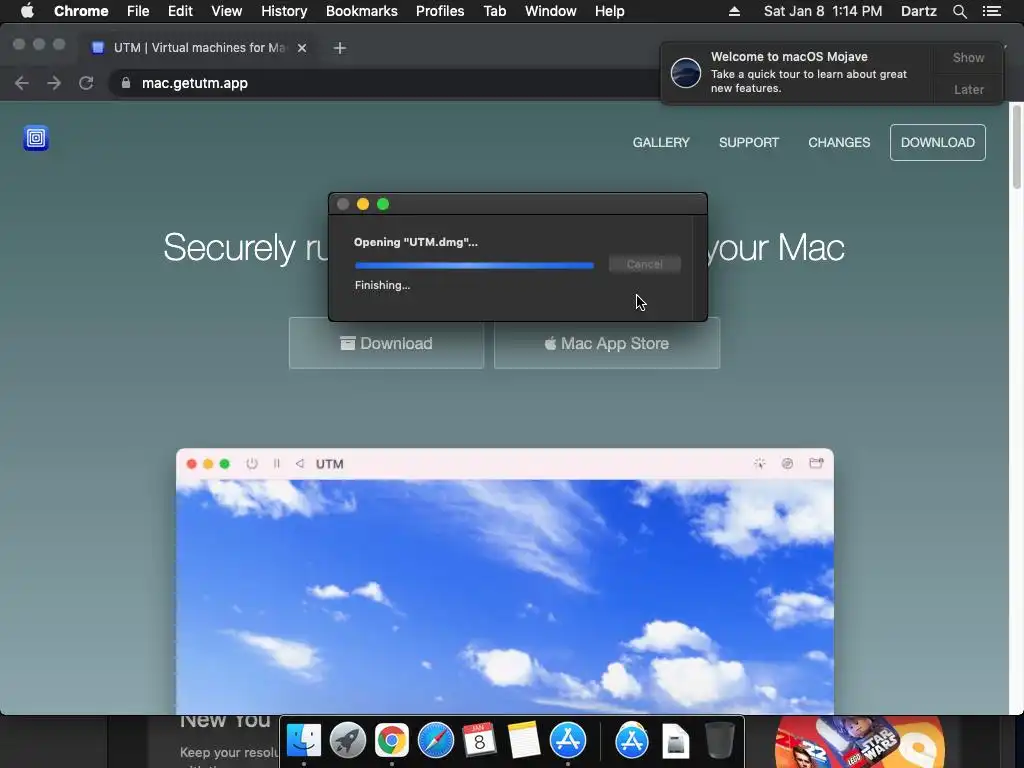Select the UTM Virtual machines tab
The height and width of the screenshot is (768, 1024).
click(199, 48)
